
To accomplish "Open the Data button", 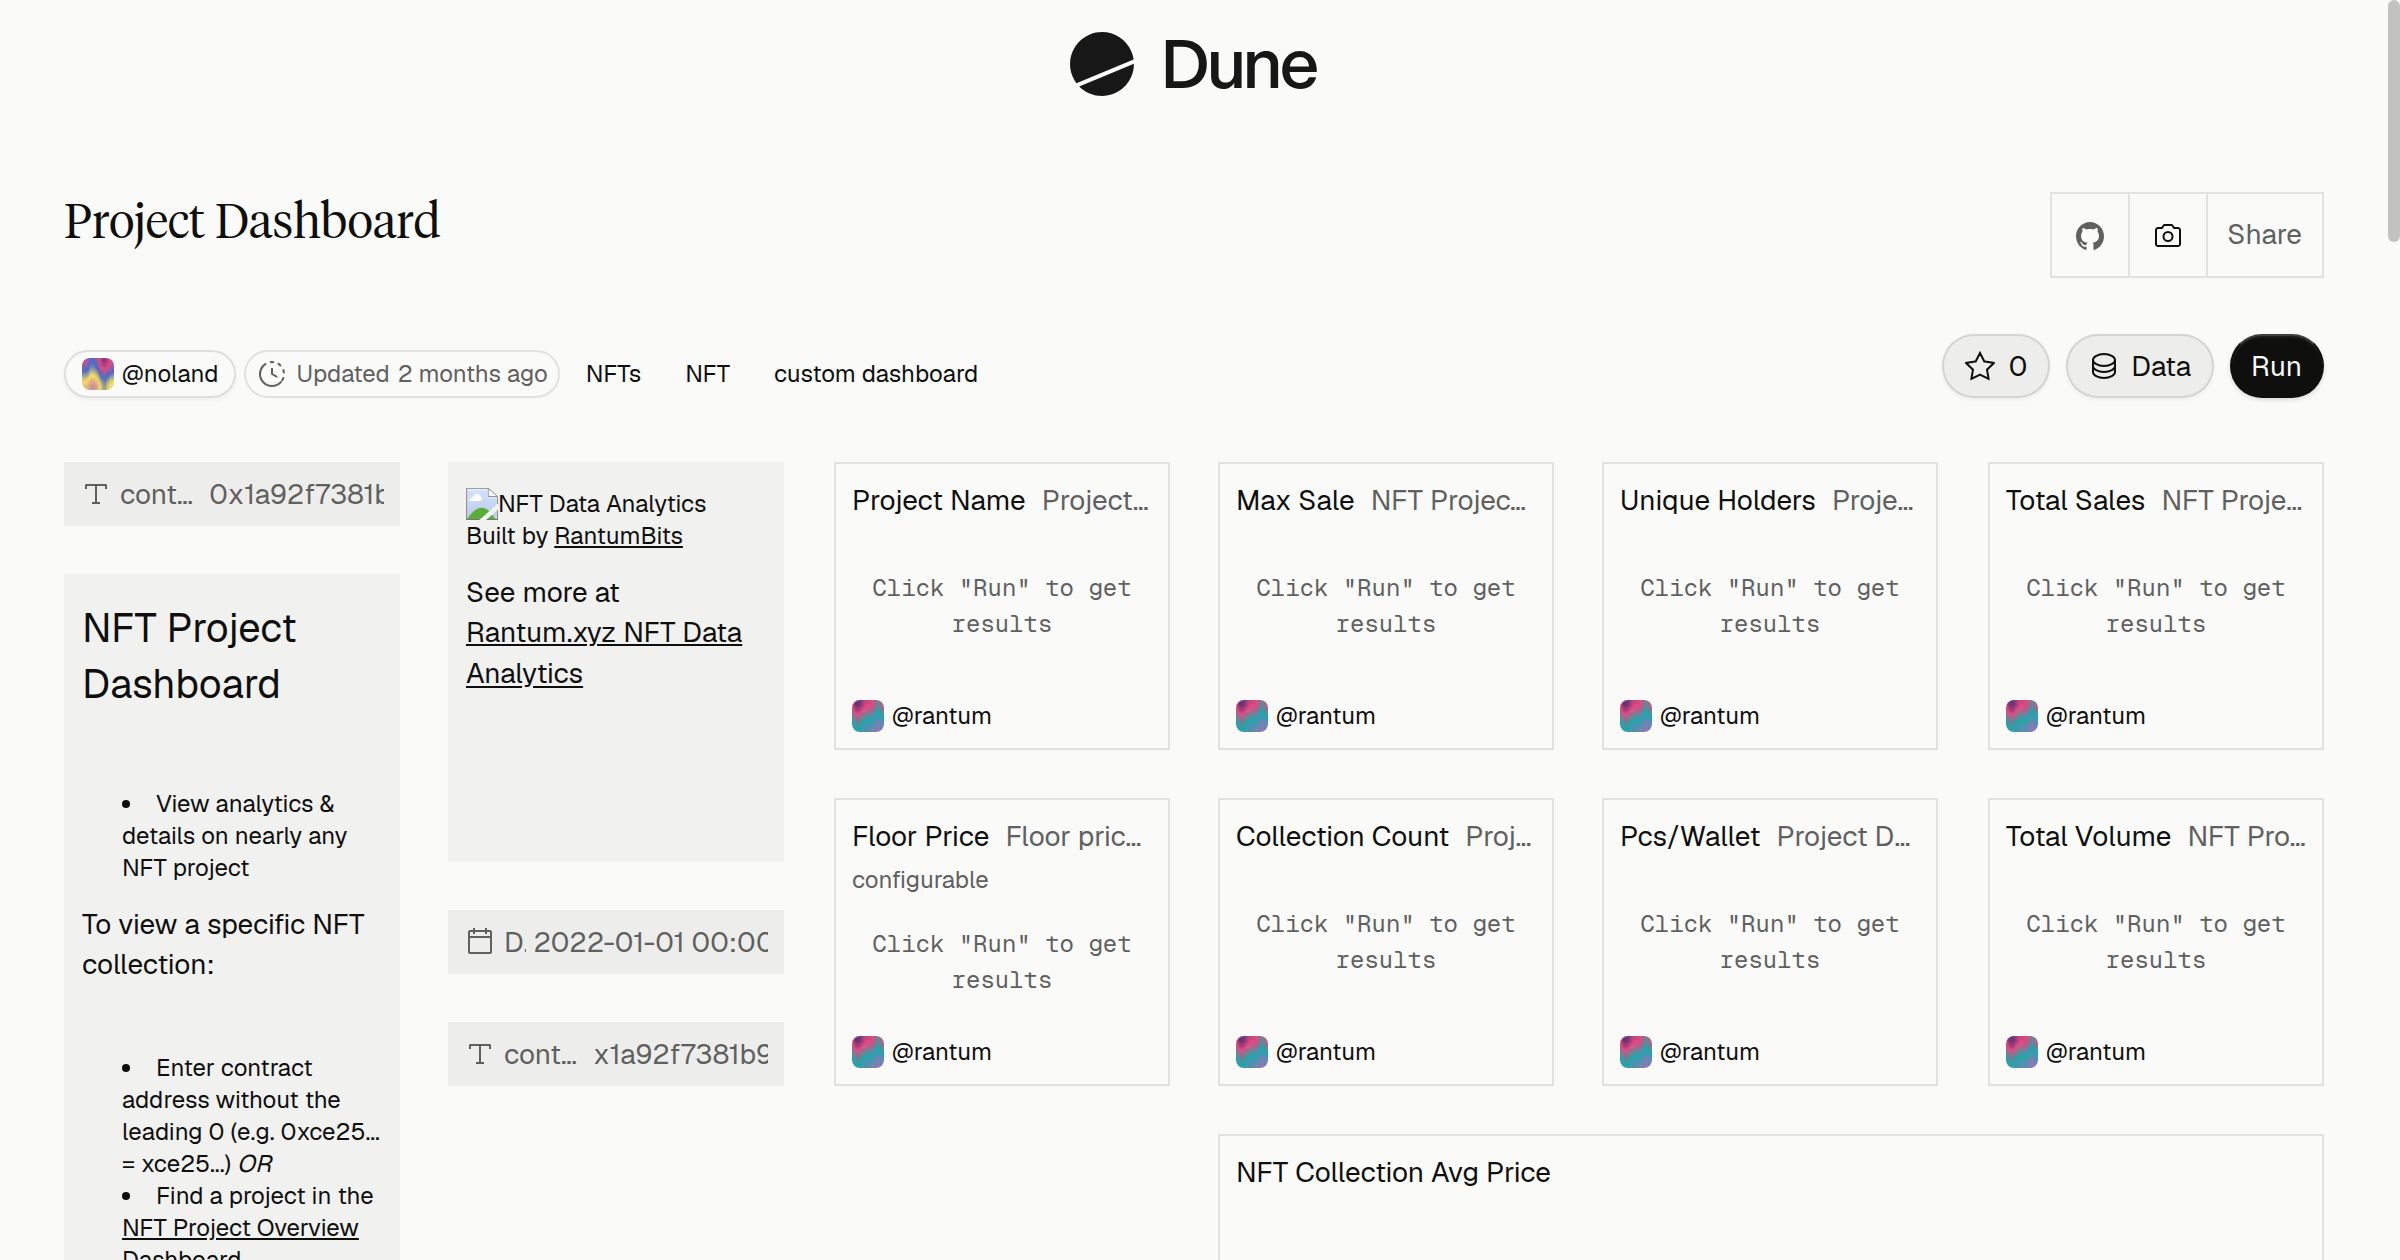I will (2140, 366).
